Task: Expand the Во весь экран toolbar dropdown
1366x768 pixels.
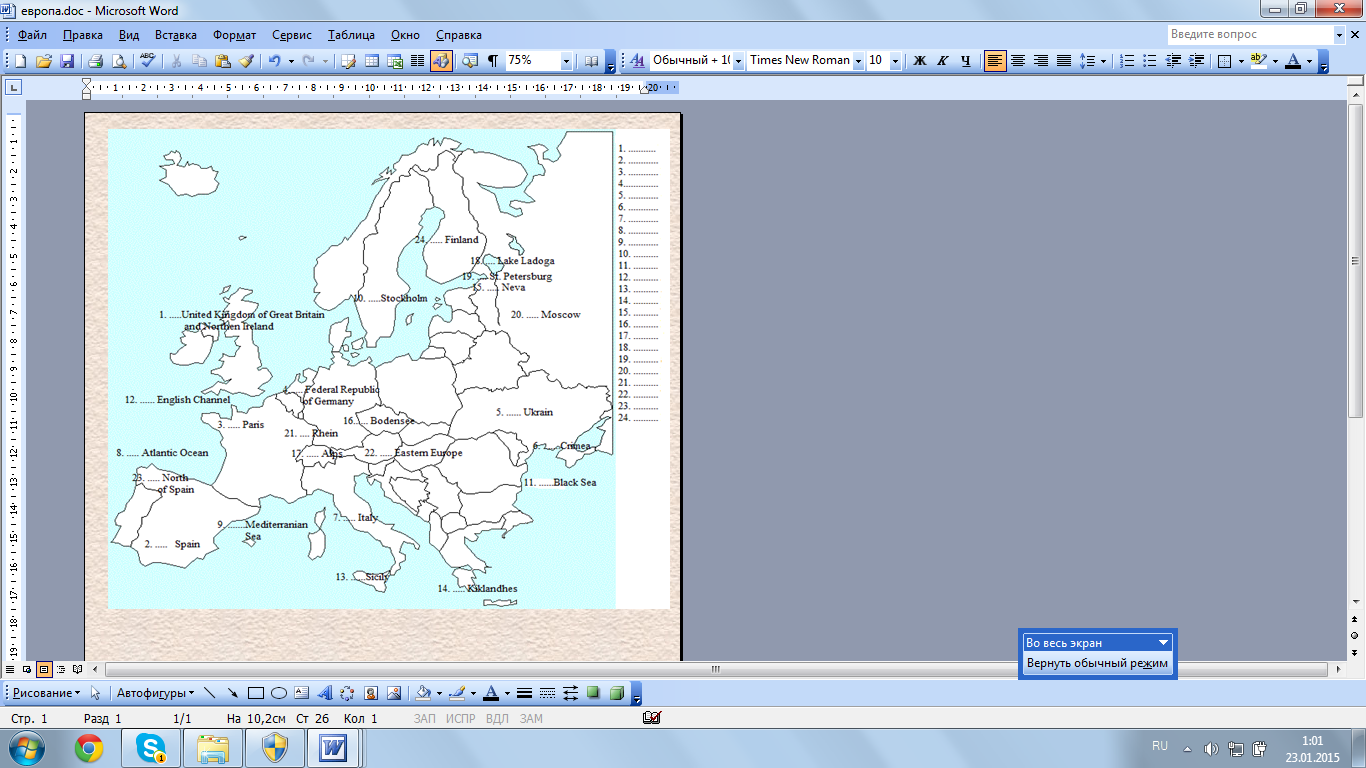Action: (x=1163, y=643)
